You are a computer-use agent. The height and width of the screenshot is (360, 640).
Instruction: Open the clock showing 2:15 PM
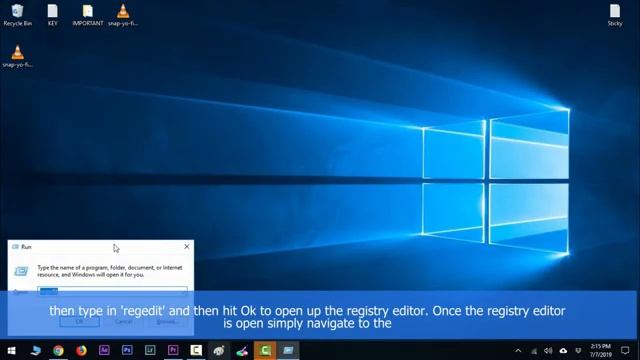pyautogui.click(x=601, y=350)
